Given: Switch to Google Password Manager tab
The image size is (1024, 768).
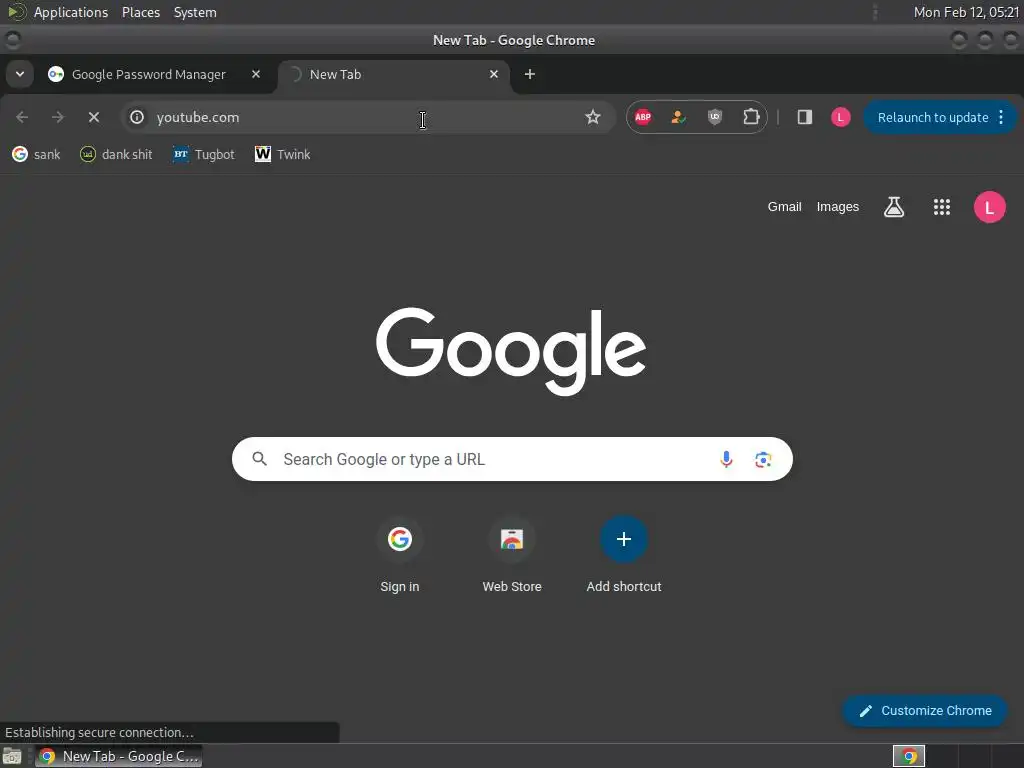Looking at the screenshot, I should pos(149,74).
